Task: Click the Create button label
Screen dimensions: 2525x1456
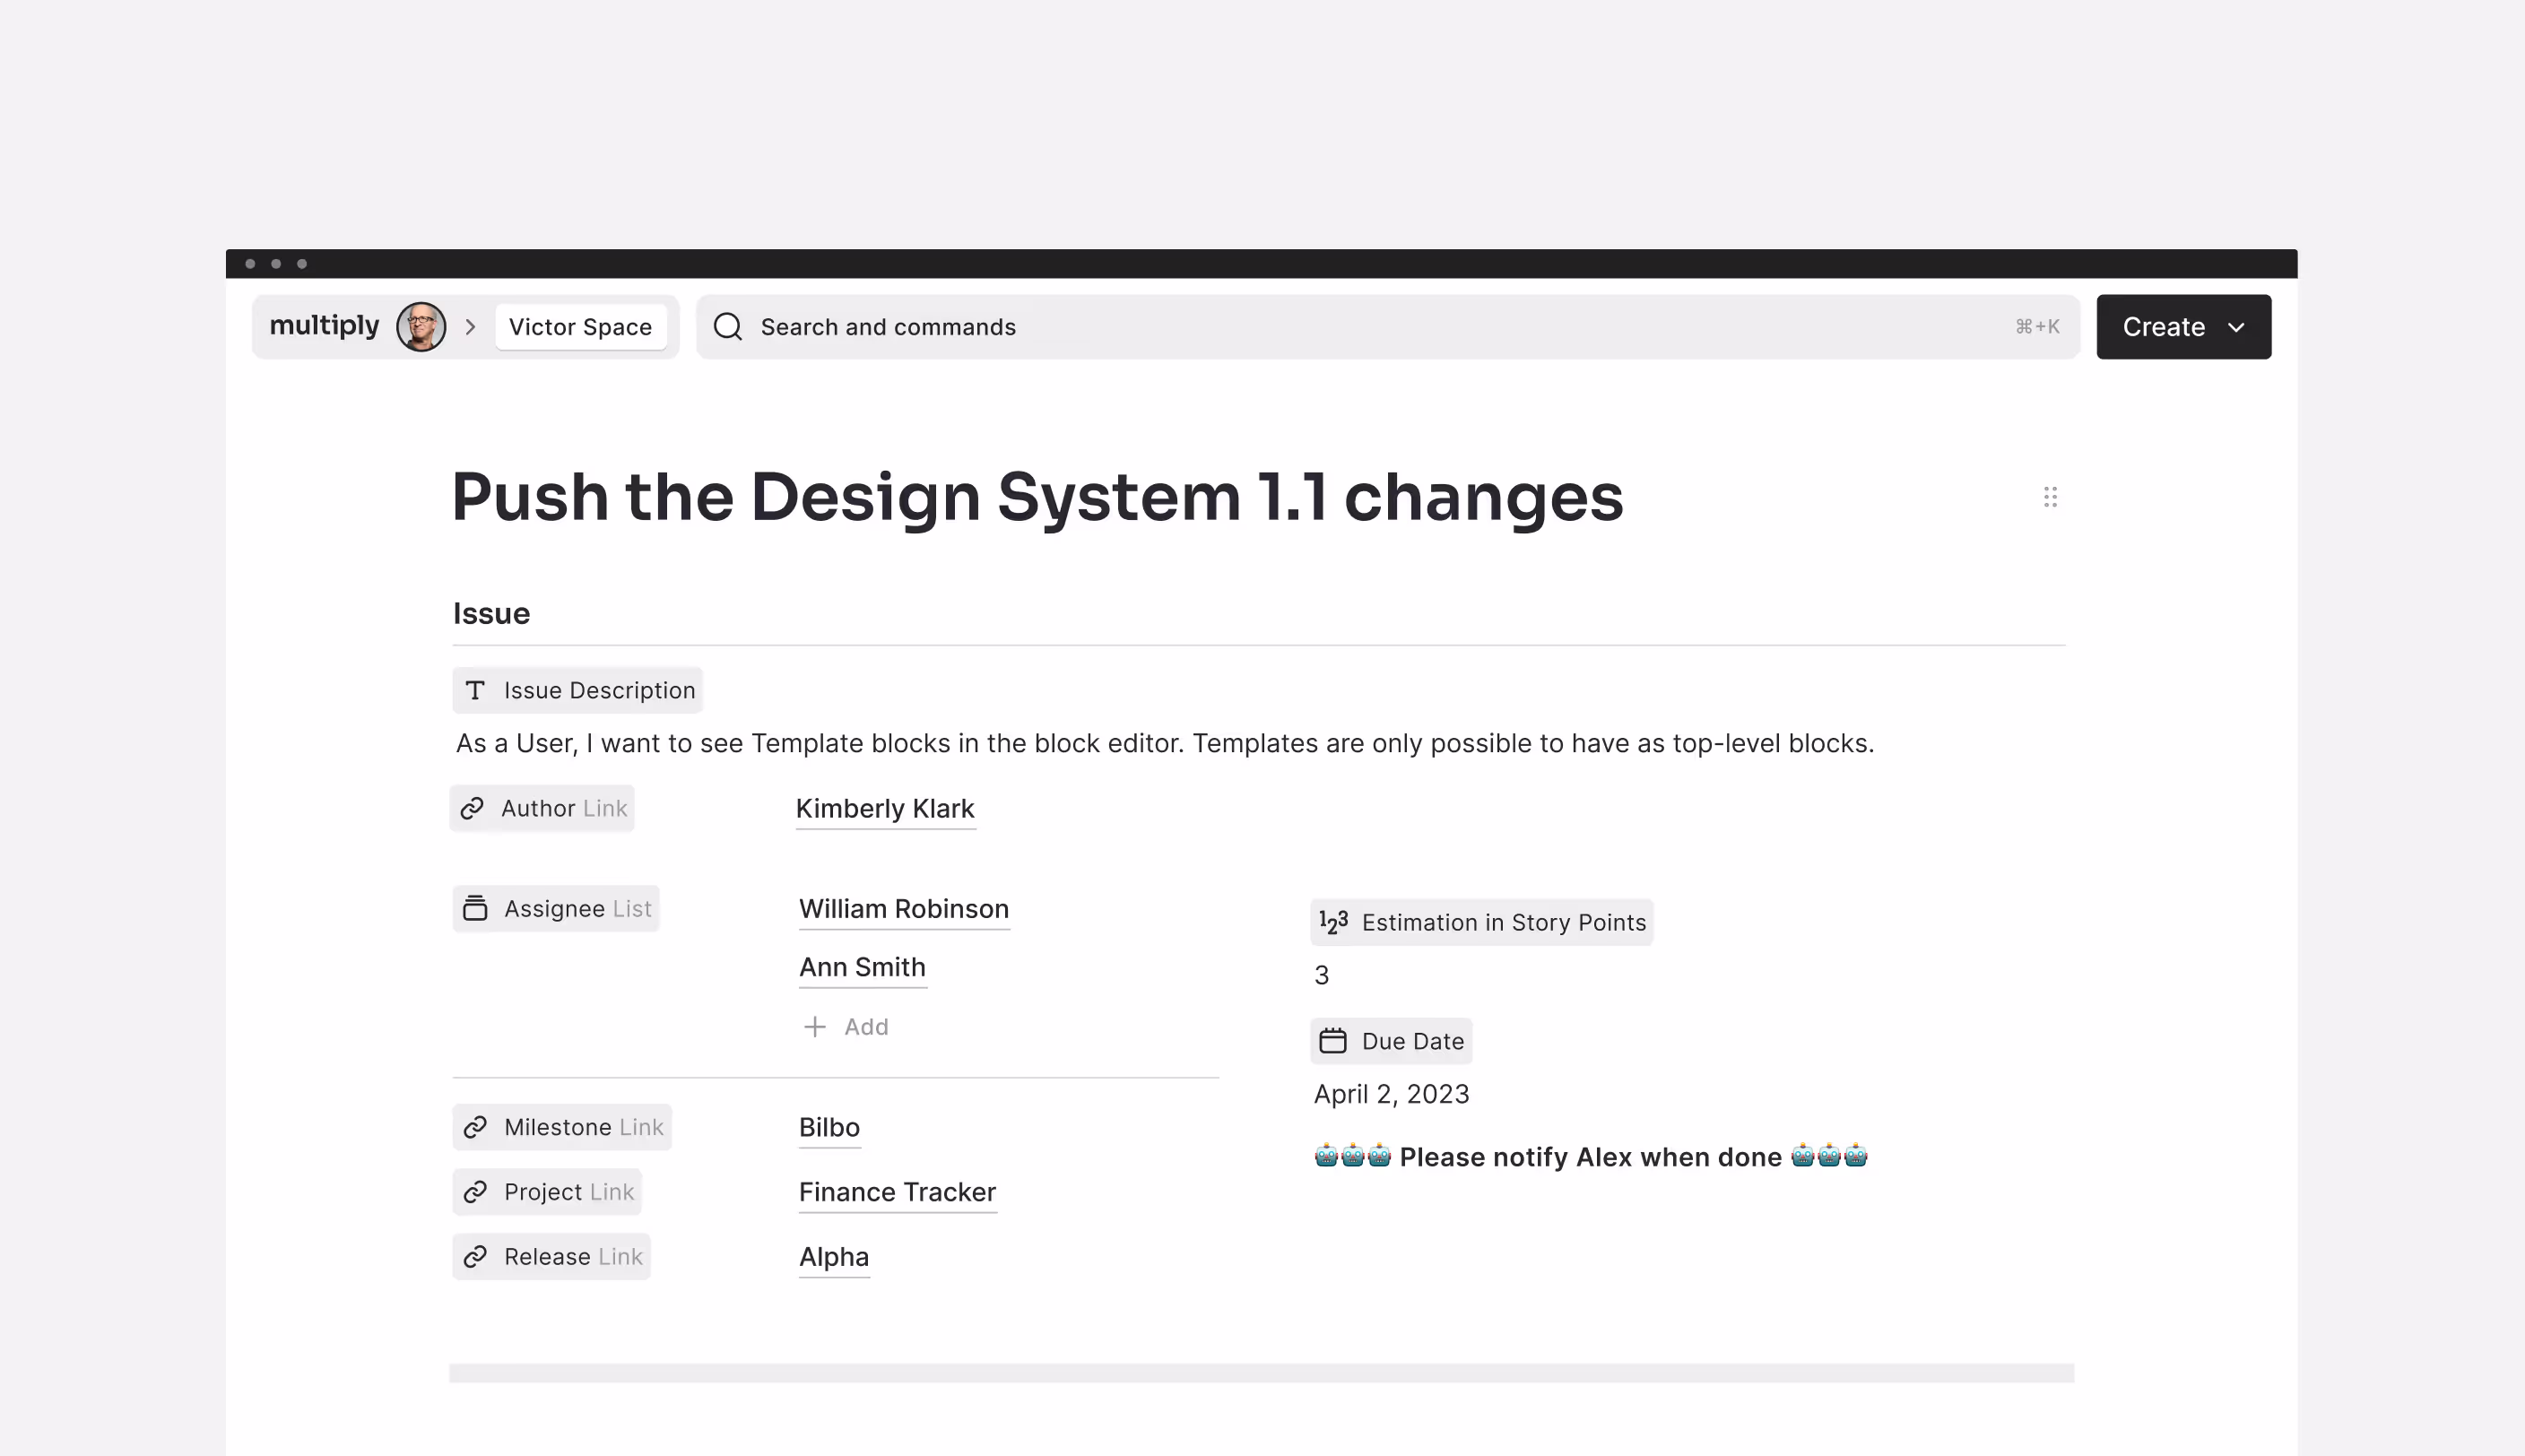Action: [x=2163, y=327]
